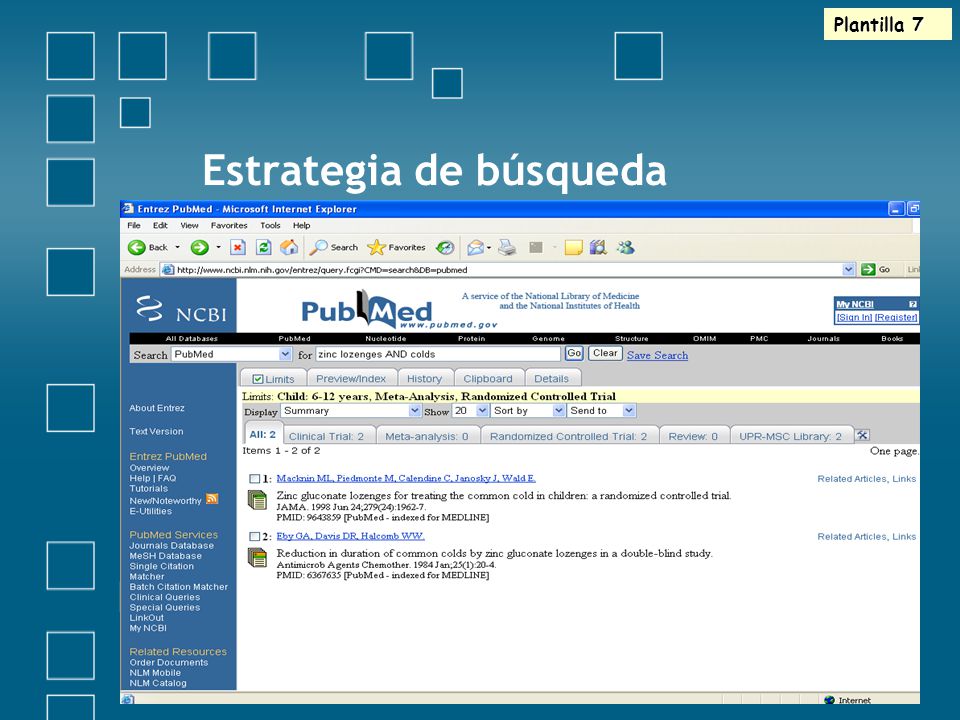
Task: Open the Search database PubMed dropdown
Action: [x=285, y=354]
